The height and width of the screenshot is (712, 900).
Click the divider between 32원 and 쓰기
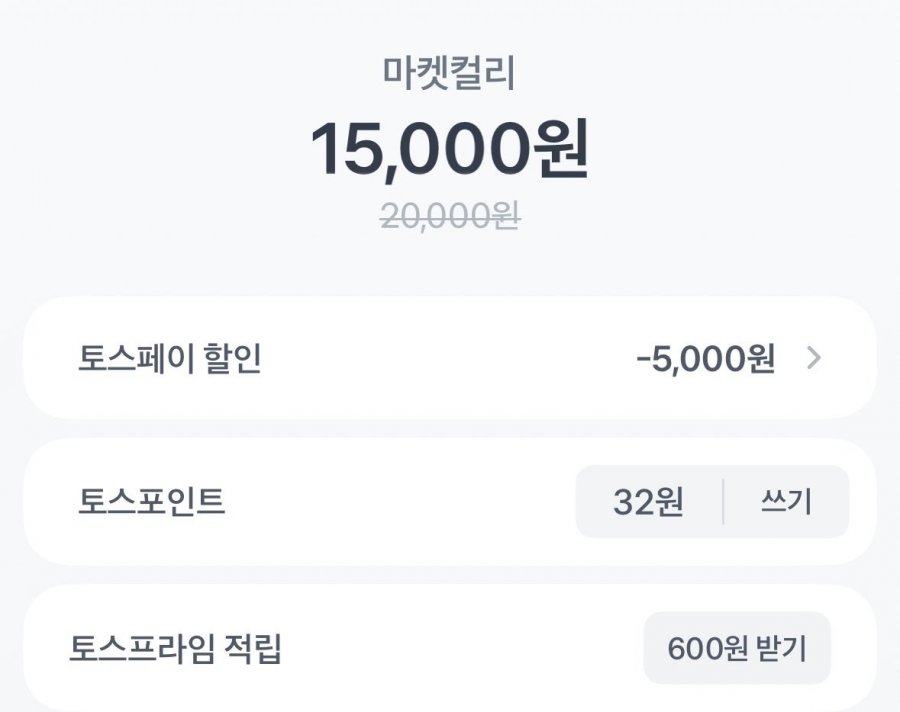coord(723,502)
